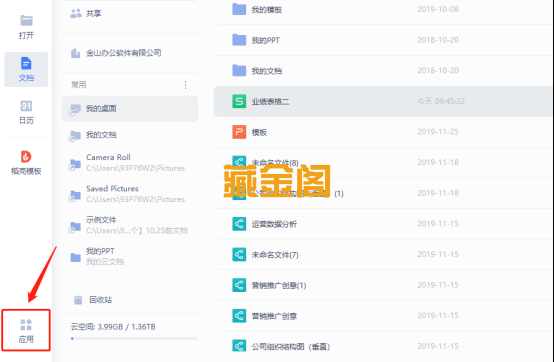The image size is (554, 362).
Task: Open the 运营数据分析 shared file
Action: [384, 224]
